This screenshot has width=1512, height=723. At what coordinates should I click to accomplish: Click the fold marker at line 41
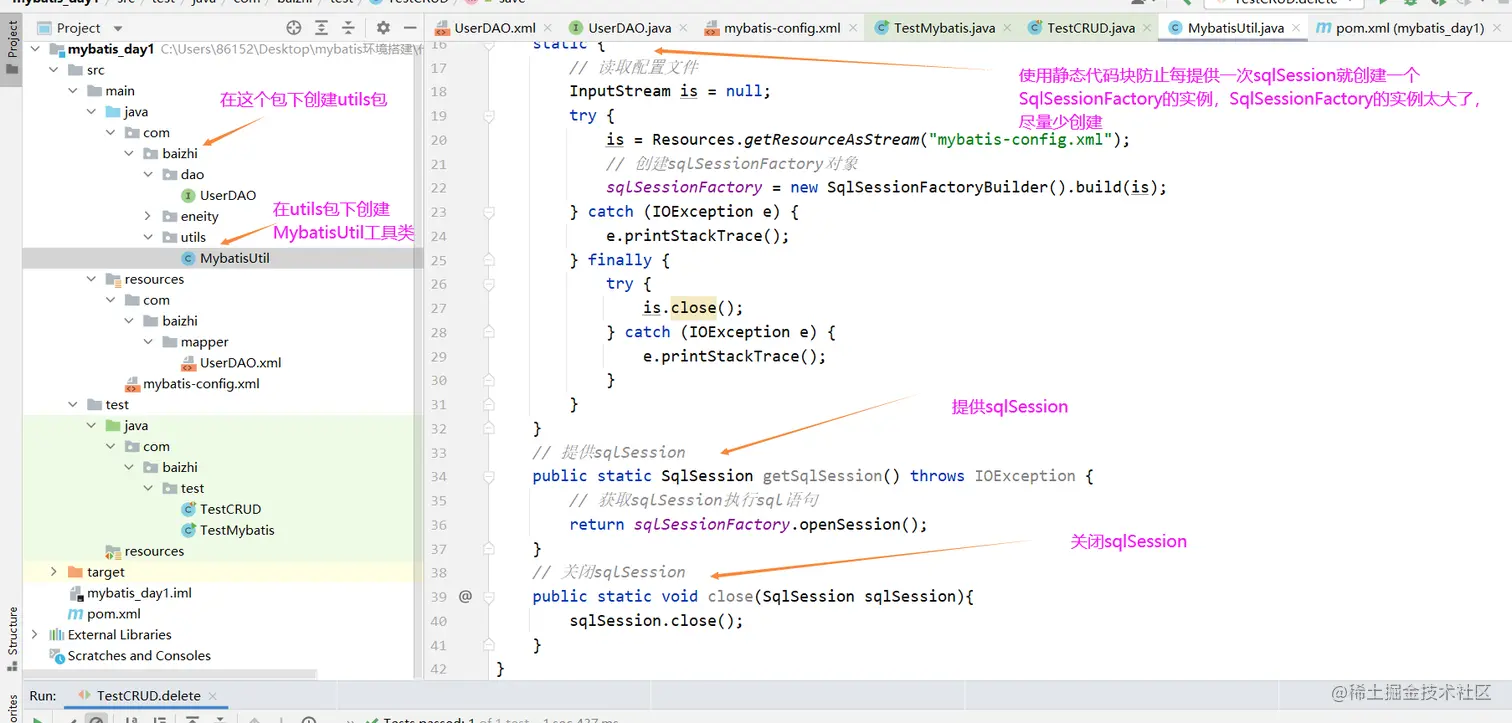(489, 645)
